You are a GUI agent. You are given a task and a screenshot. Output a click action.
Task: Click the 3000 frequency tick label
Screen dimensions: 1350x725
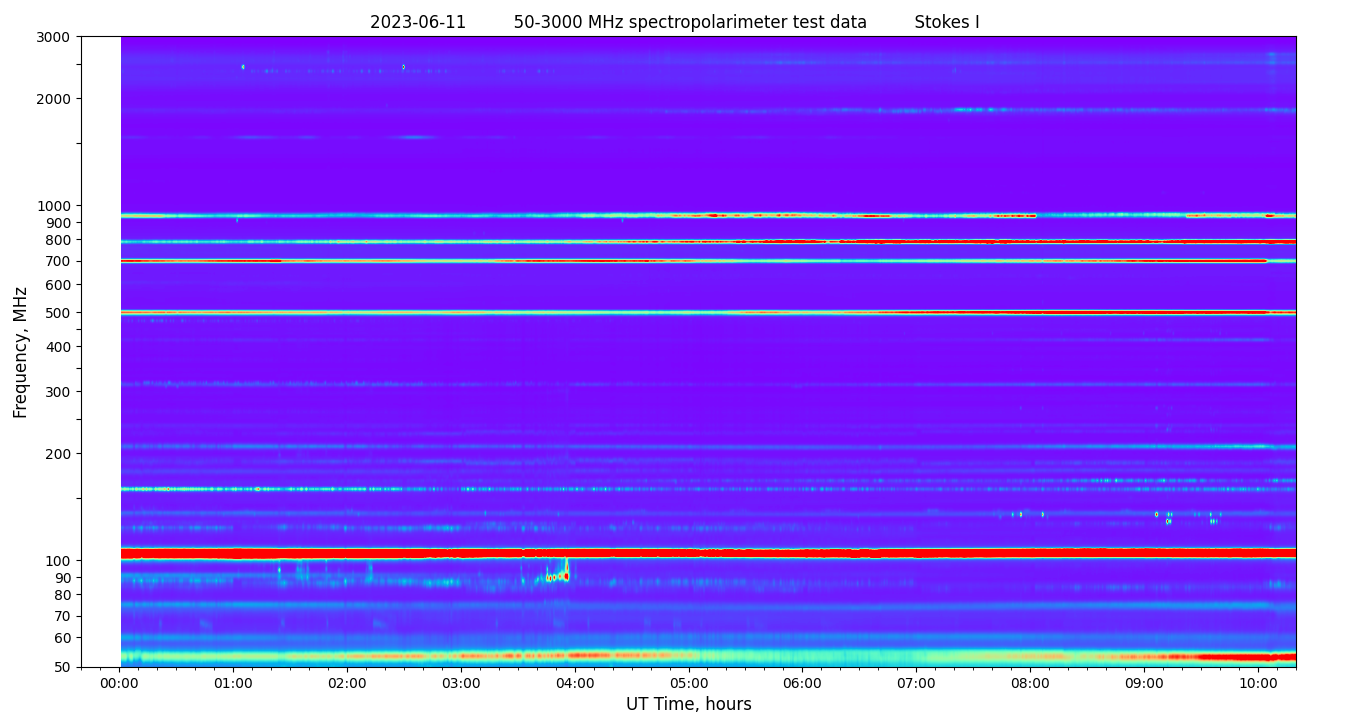coord(53,37)
